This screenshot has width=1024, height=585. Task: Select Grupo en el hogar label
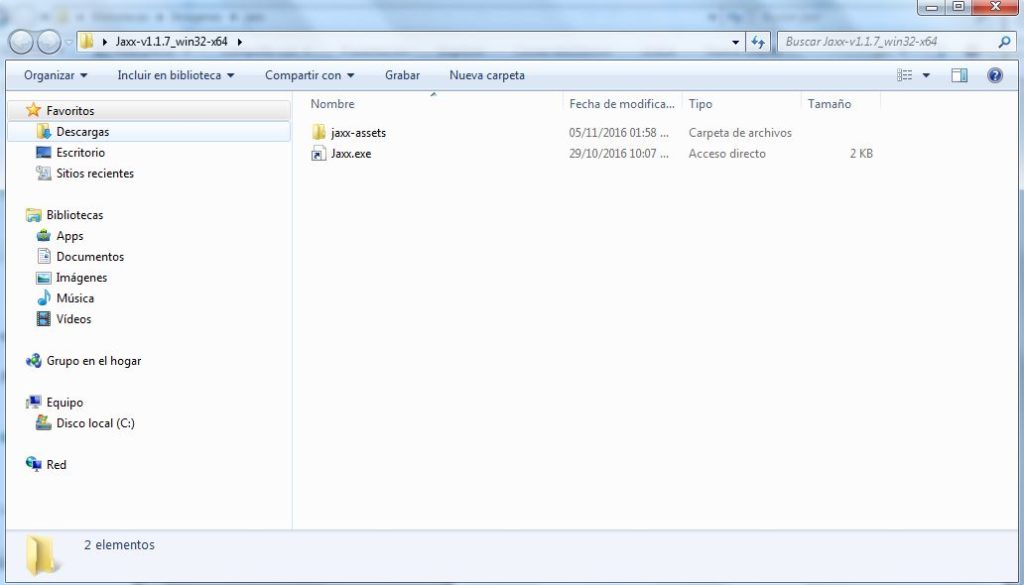tap(94, 360)
